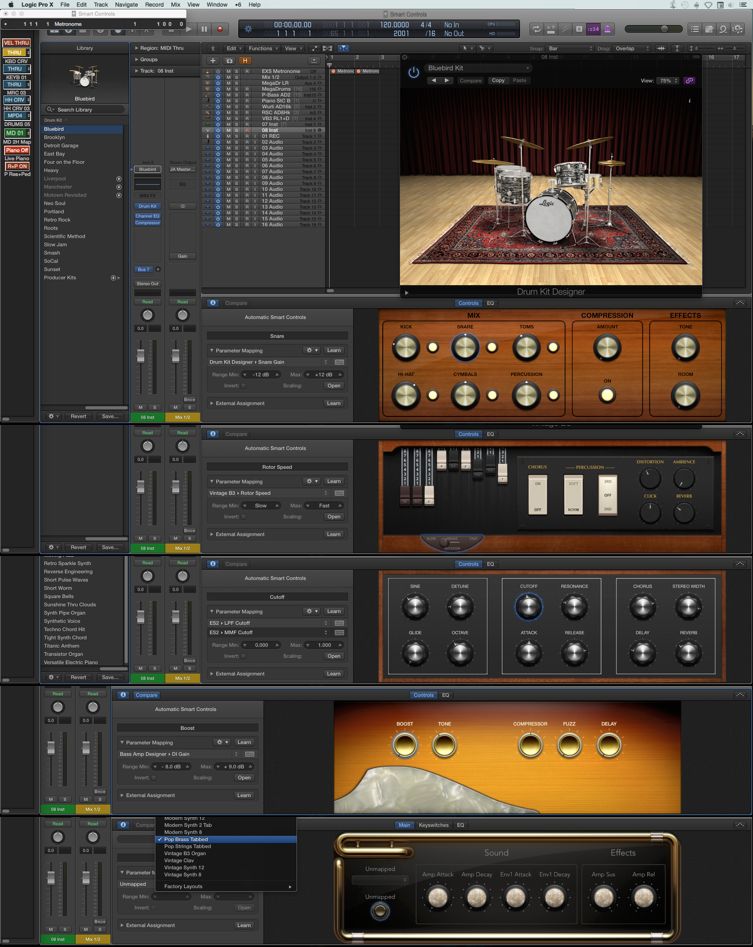
Task: Expand the Track: 08 Inst section
Action: 136,71
